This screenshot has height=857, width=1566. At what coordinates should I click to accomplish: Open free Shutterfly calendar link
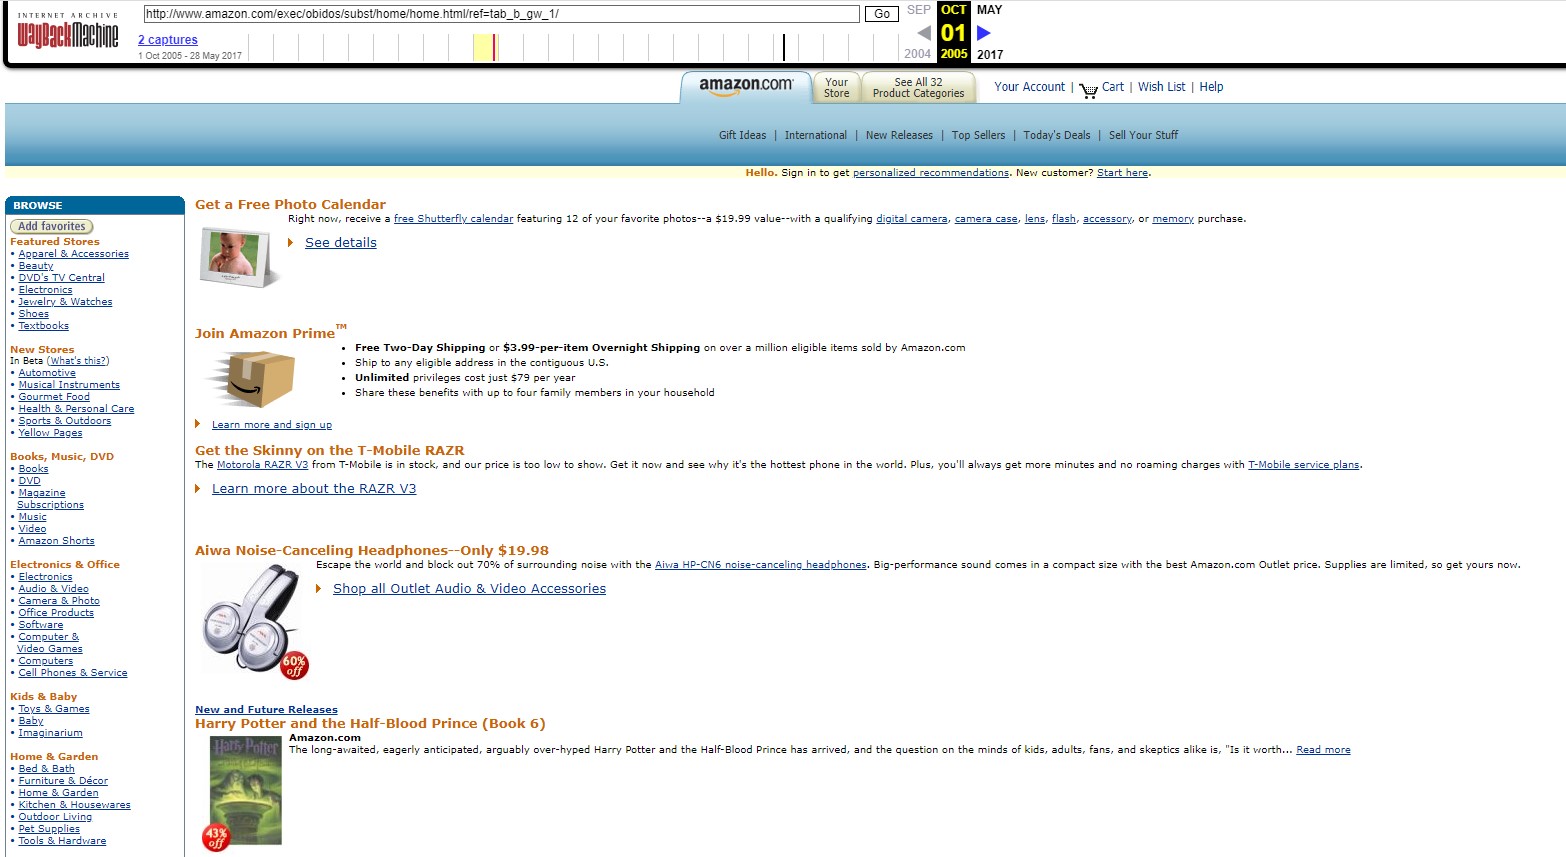(453, 219)
